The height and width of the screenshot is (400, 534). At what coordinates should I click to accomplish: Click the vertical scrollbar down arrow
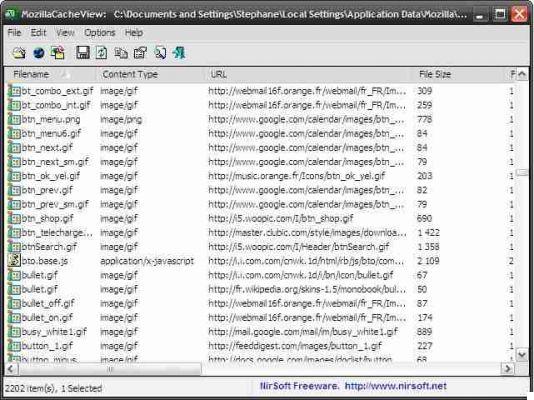coord(522,355)
